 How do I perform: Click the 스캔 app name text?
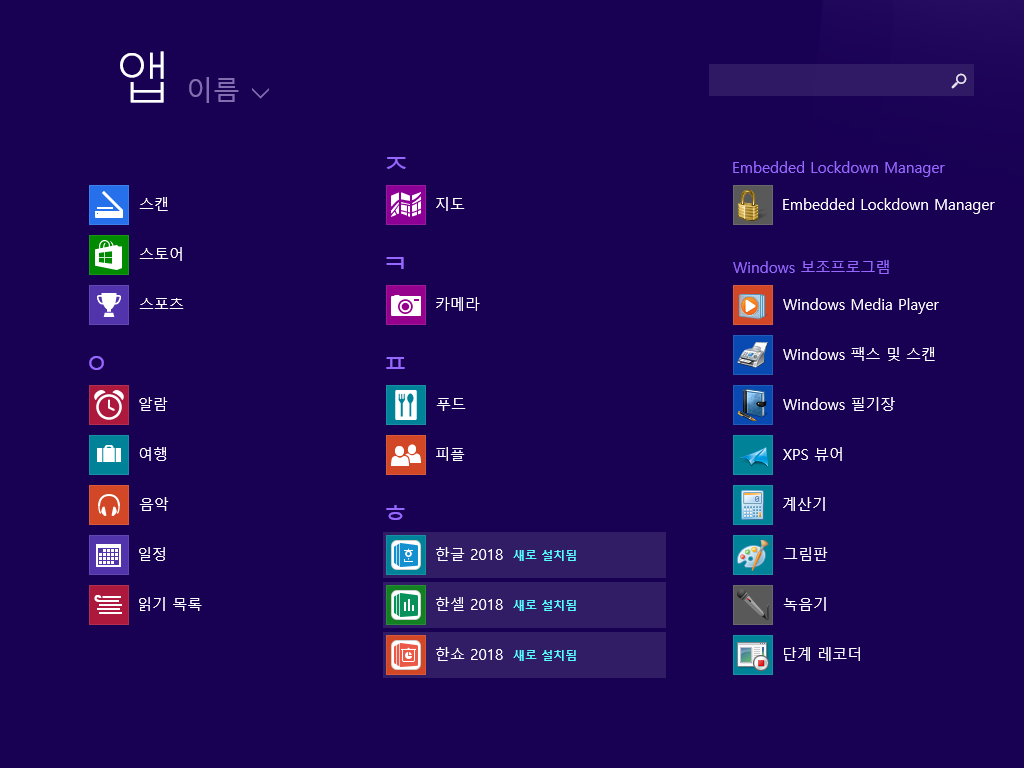[x=153, y=204]
